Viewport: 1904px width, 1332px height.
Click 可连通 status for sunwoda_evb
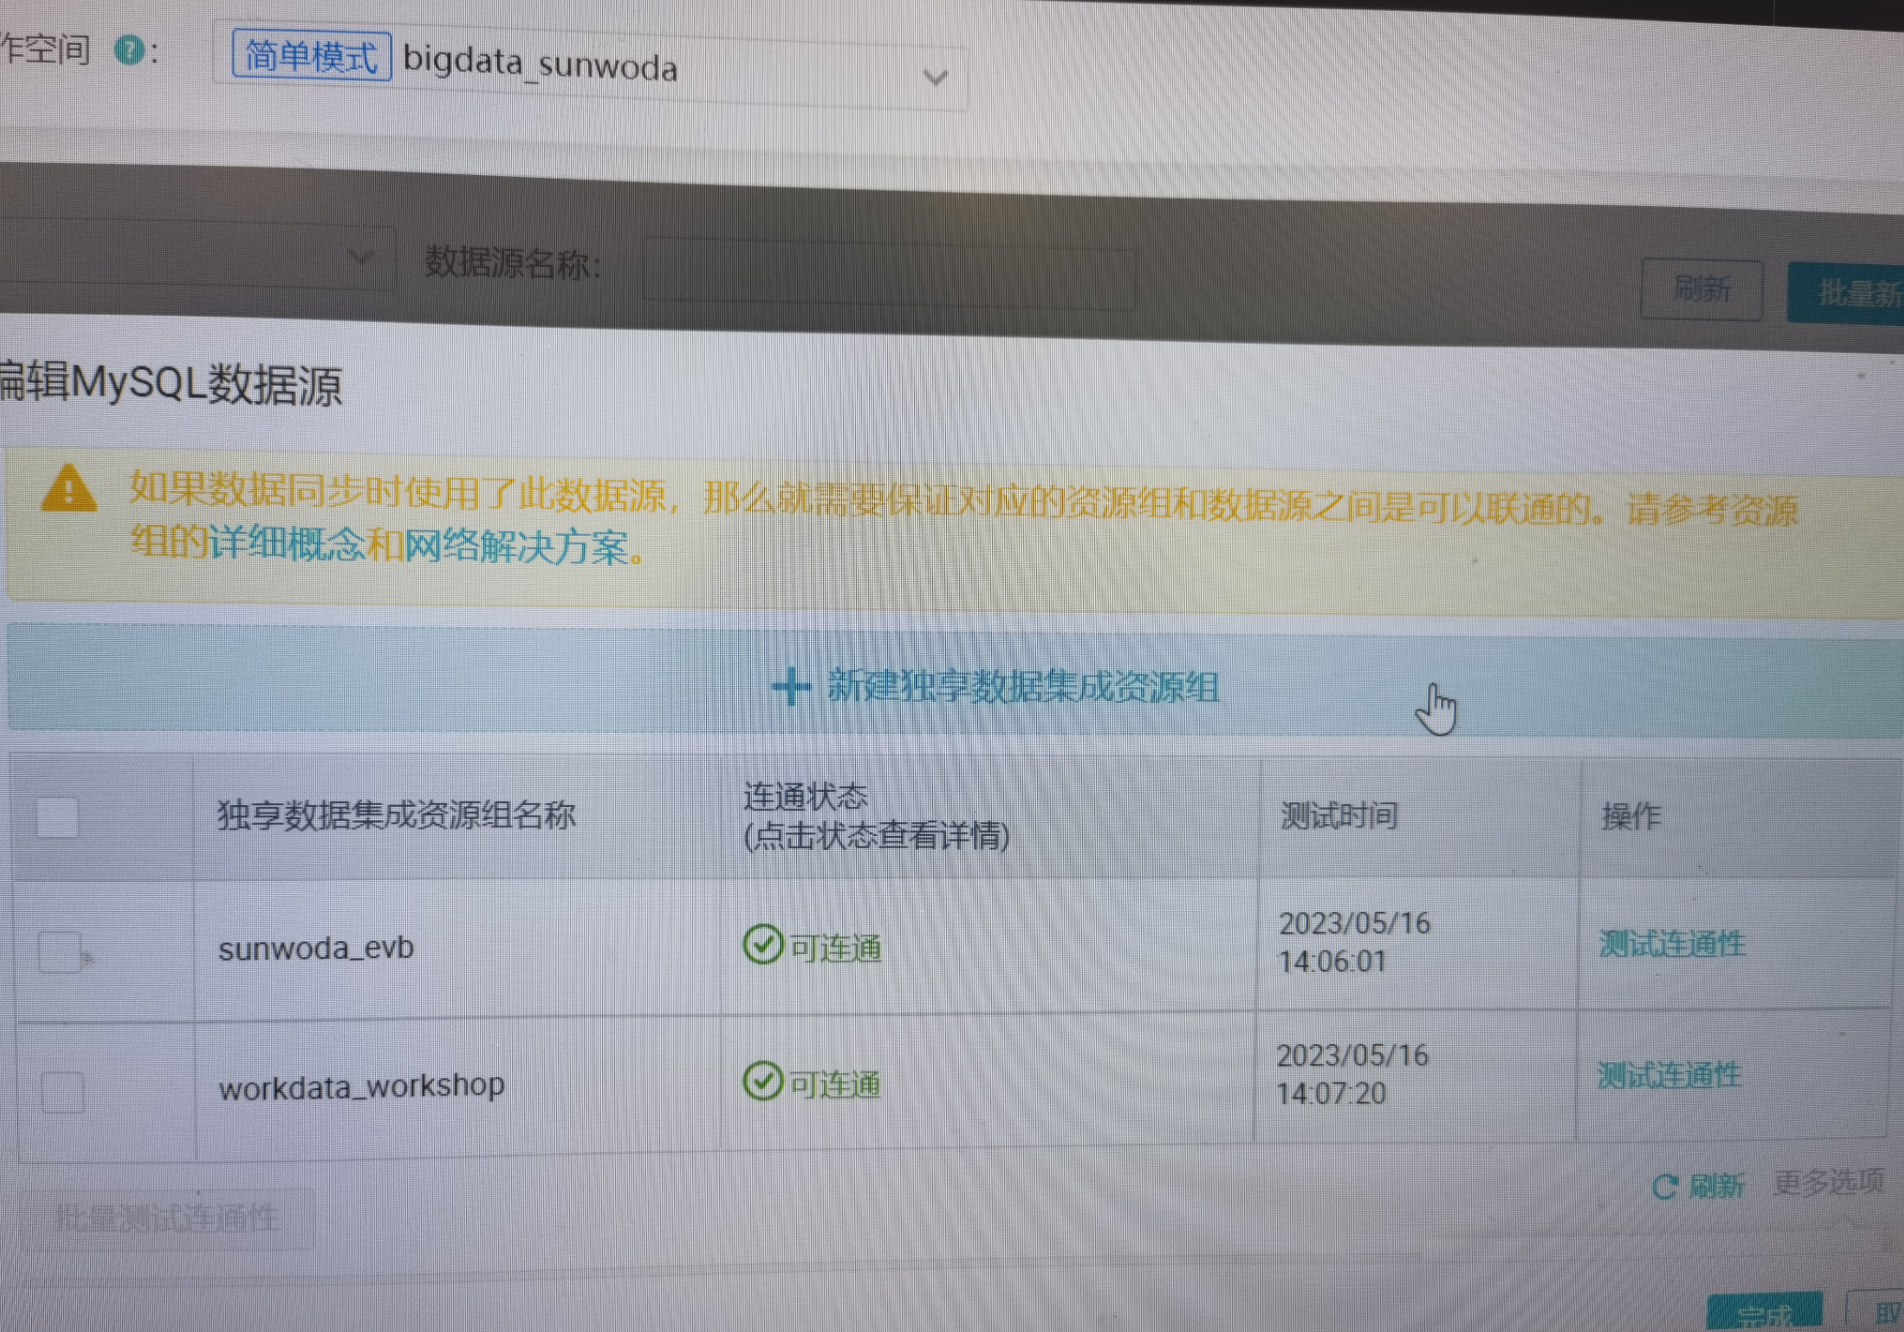coord(836,948)
